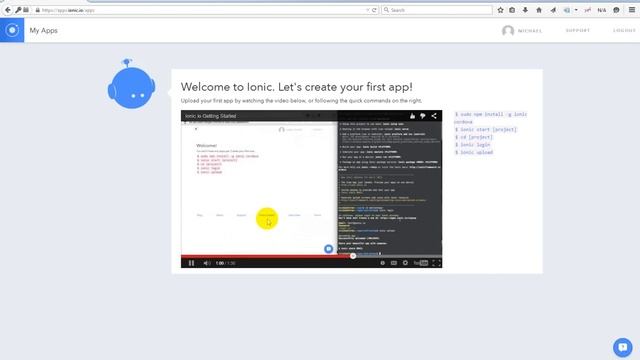The image size is (640, 360).
Task: Click the LOGOUT link
Action: 624,31
